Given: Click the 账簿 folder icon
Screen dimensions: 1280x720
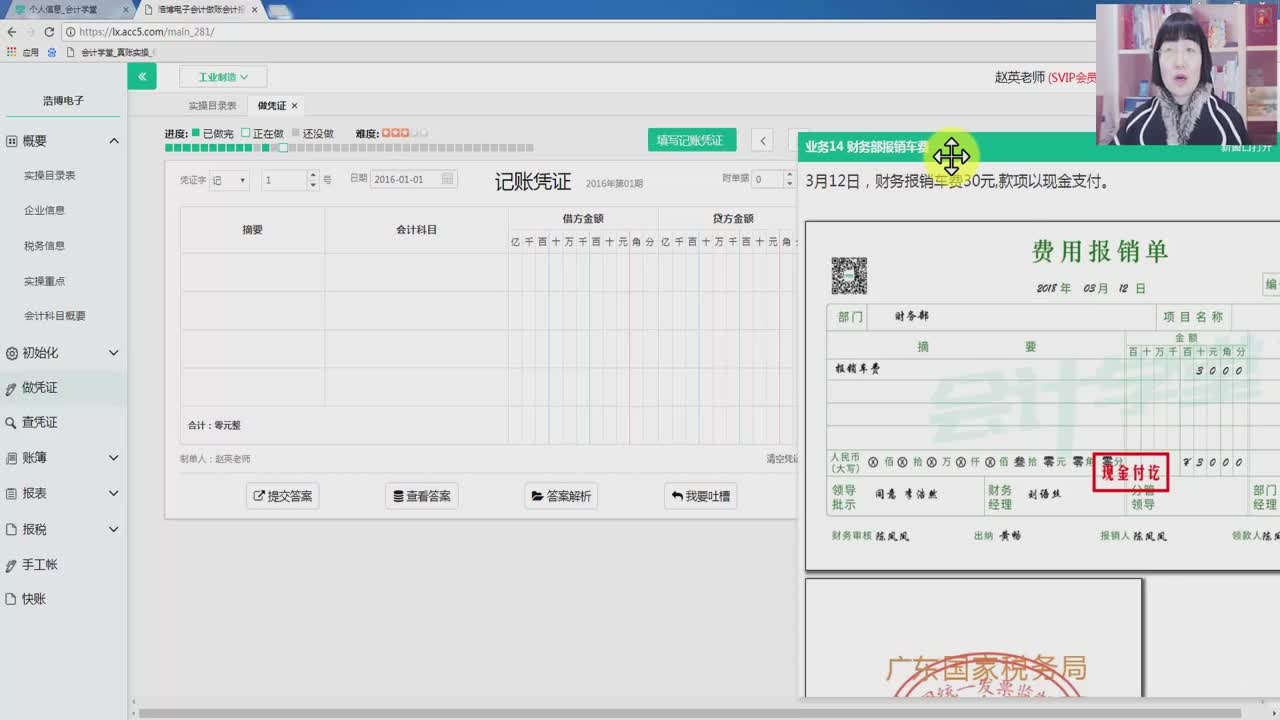Looking at the screenshot, I should pyautogui.click(x=11, y=457).
